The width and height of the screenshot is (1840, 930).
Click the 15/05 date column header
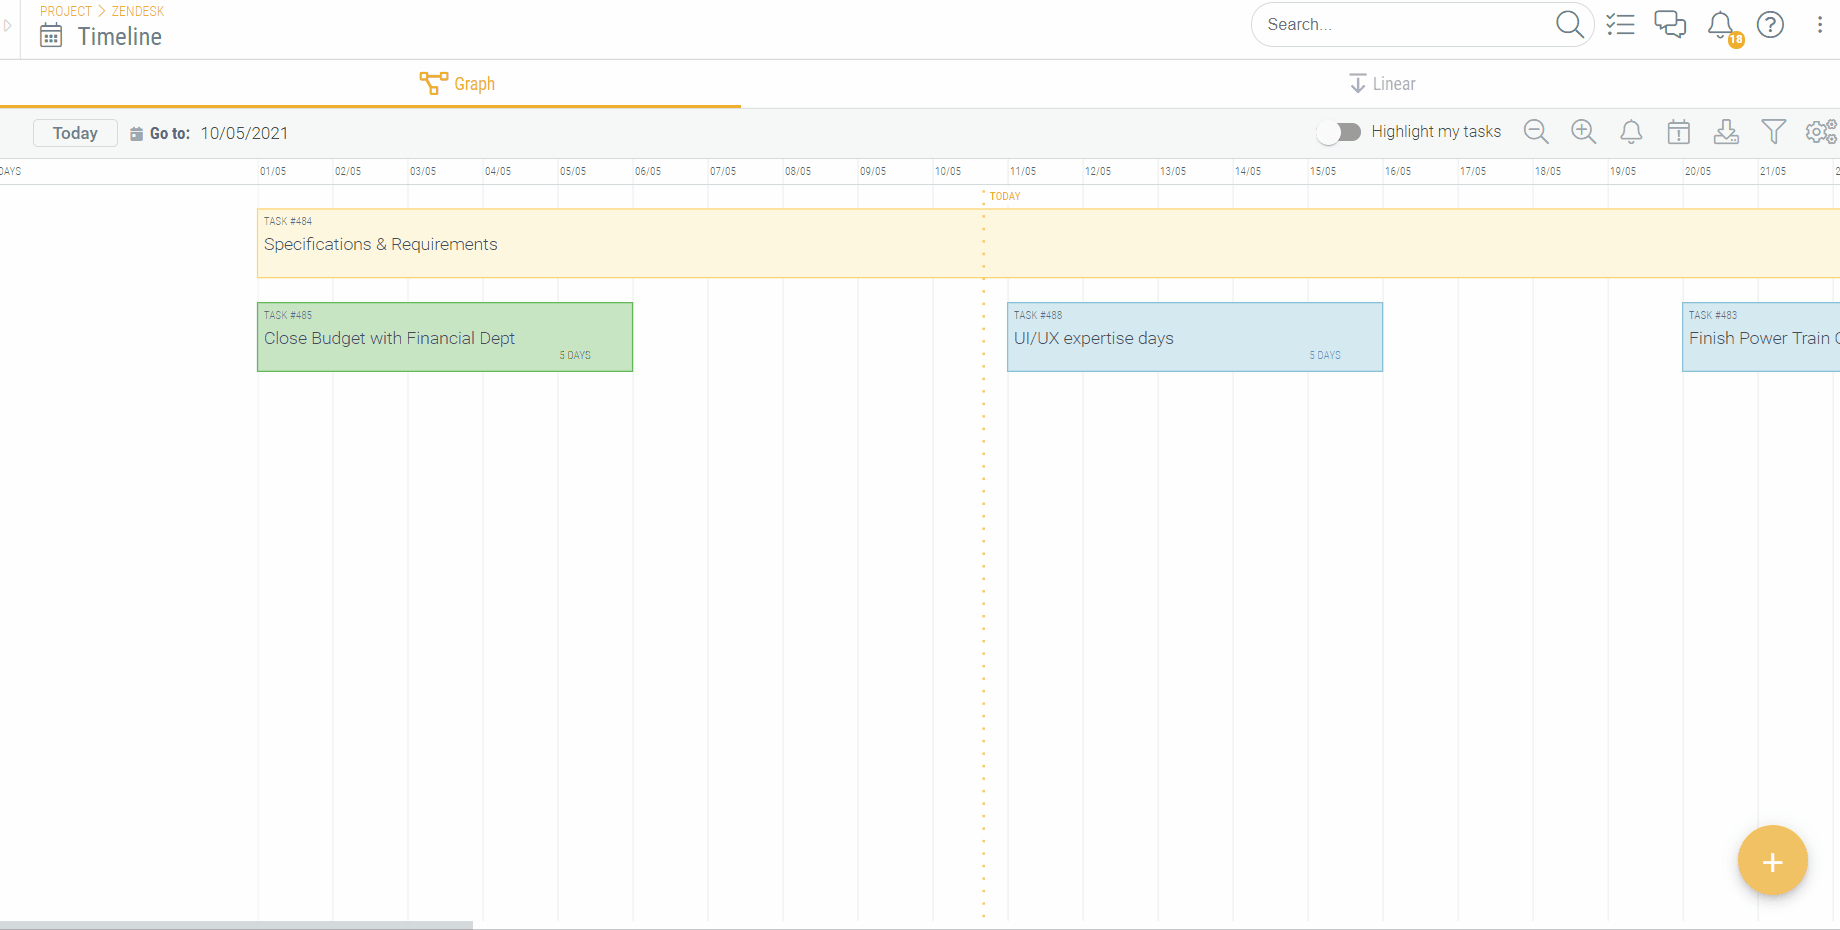(1323, 171)
